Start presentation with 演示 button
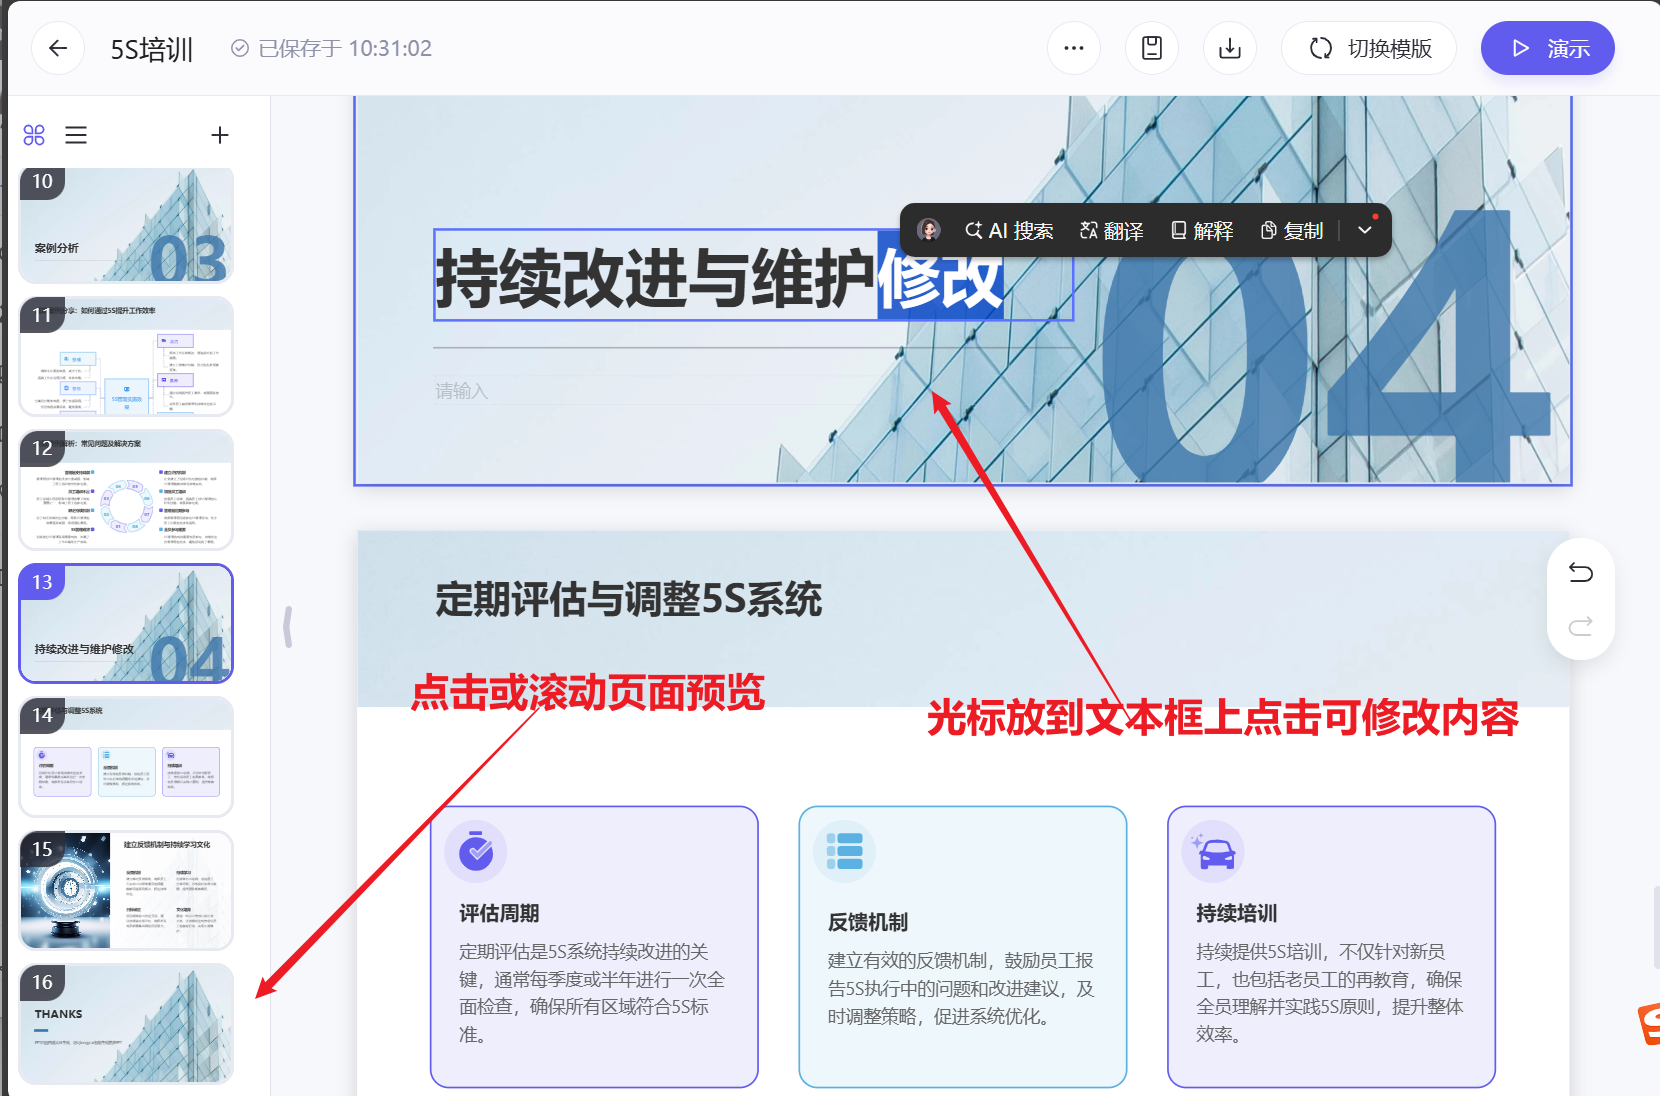The height and width of the screenshot is (1096, 1660). [1547, 48]
